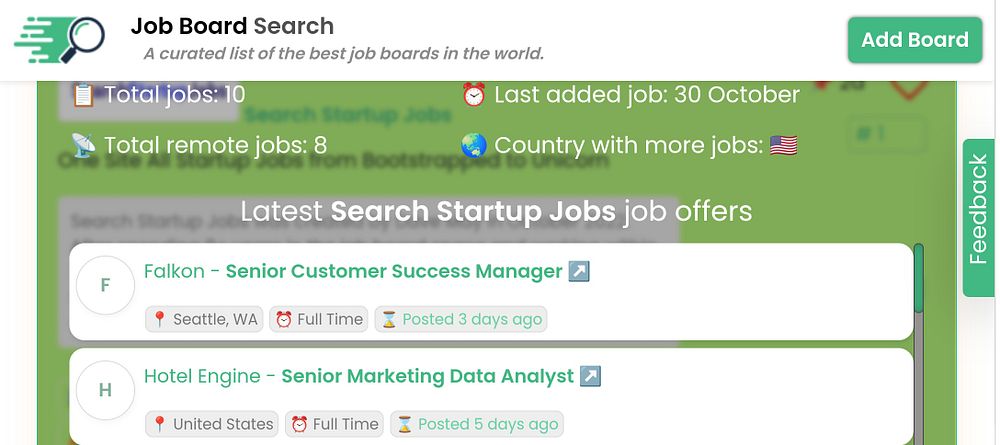This screenshot has width=1000, height=445.
Task: Click the US flag icon
Action: [783, 146]
